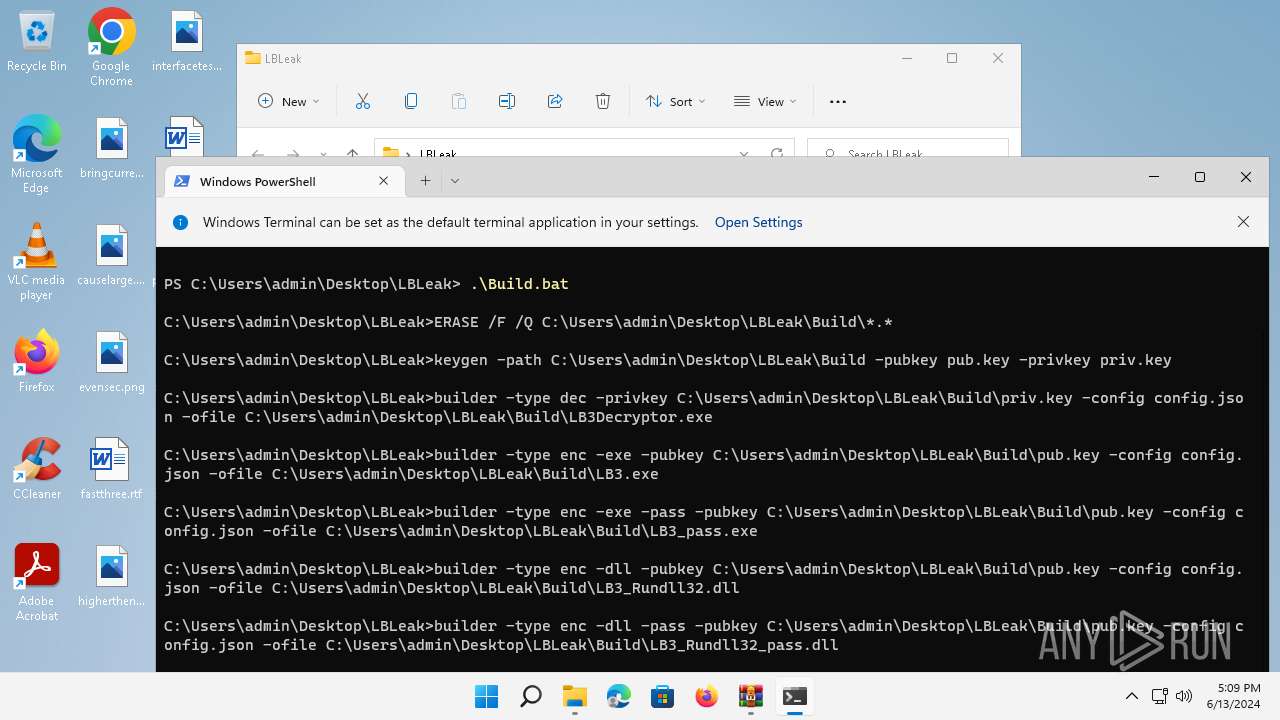Open the Windows Start menu
Viewport: 1280px width, 720px height.
[487, 696]
